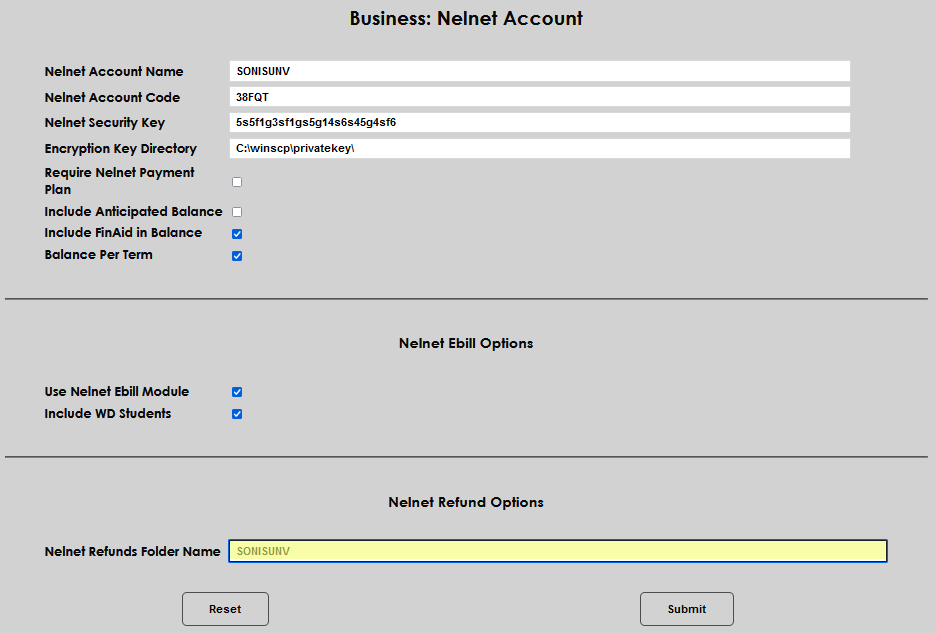The image size is (936, 633).
Task: Click inside the Nelnet Account Code field
Action: (x=540, y=96)
